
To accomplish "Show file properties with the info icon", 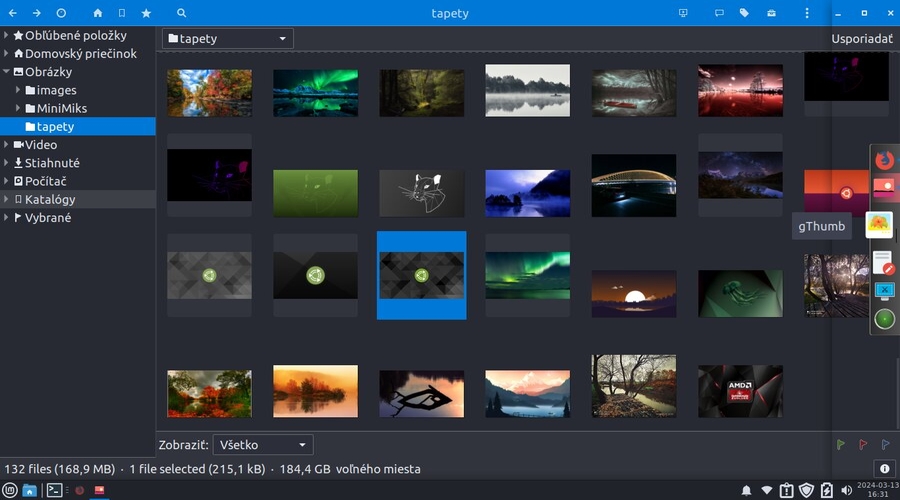I will (884, 468).
